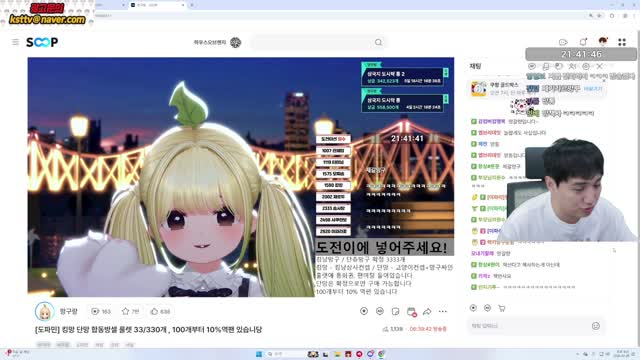
Task: Open the three-dot more options menu
Action: click(x=443, y=311)
